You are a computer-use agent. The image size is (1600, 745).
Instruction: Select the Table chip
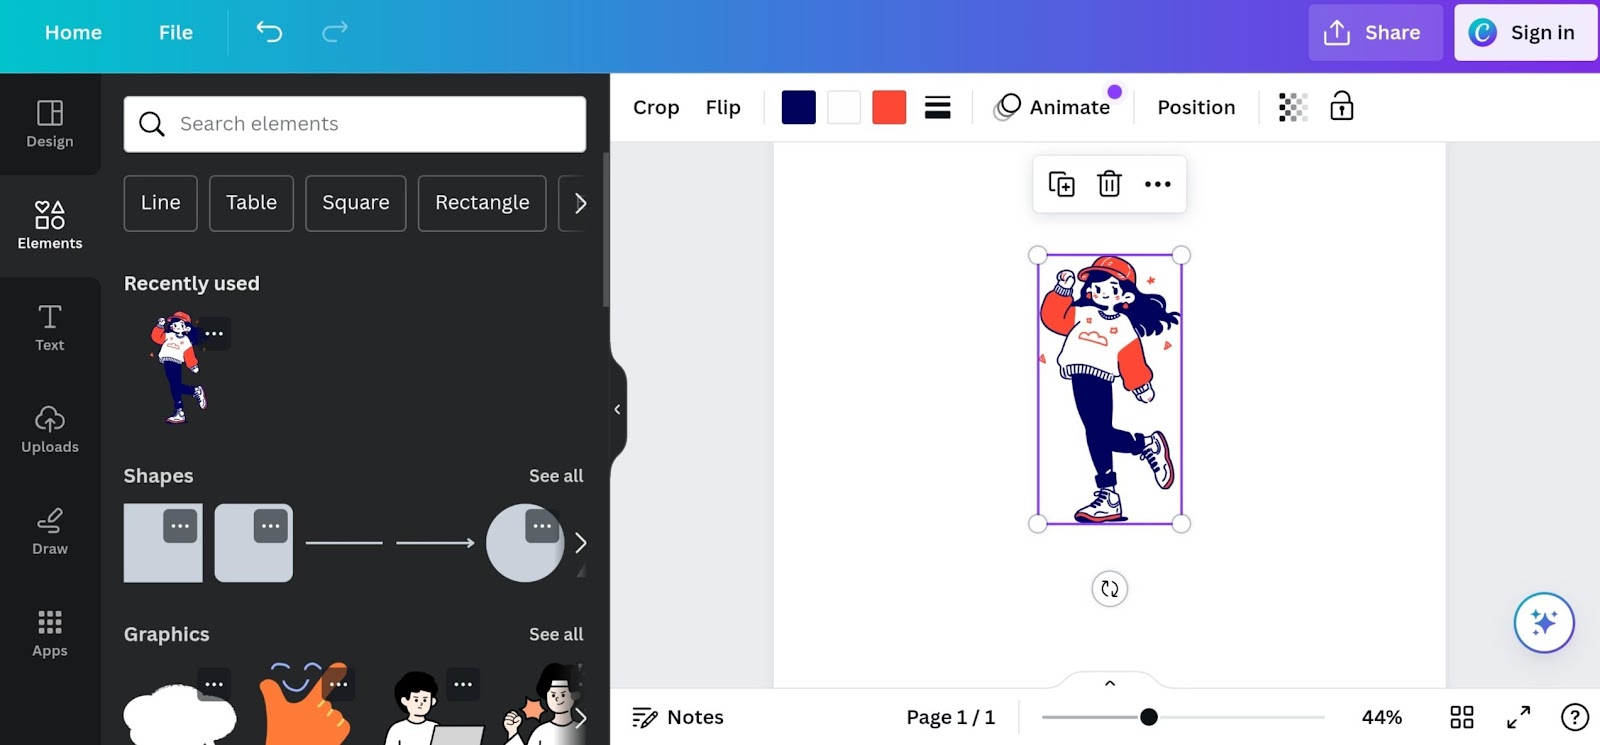251,203
